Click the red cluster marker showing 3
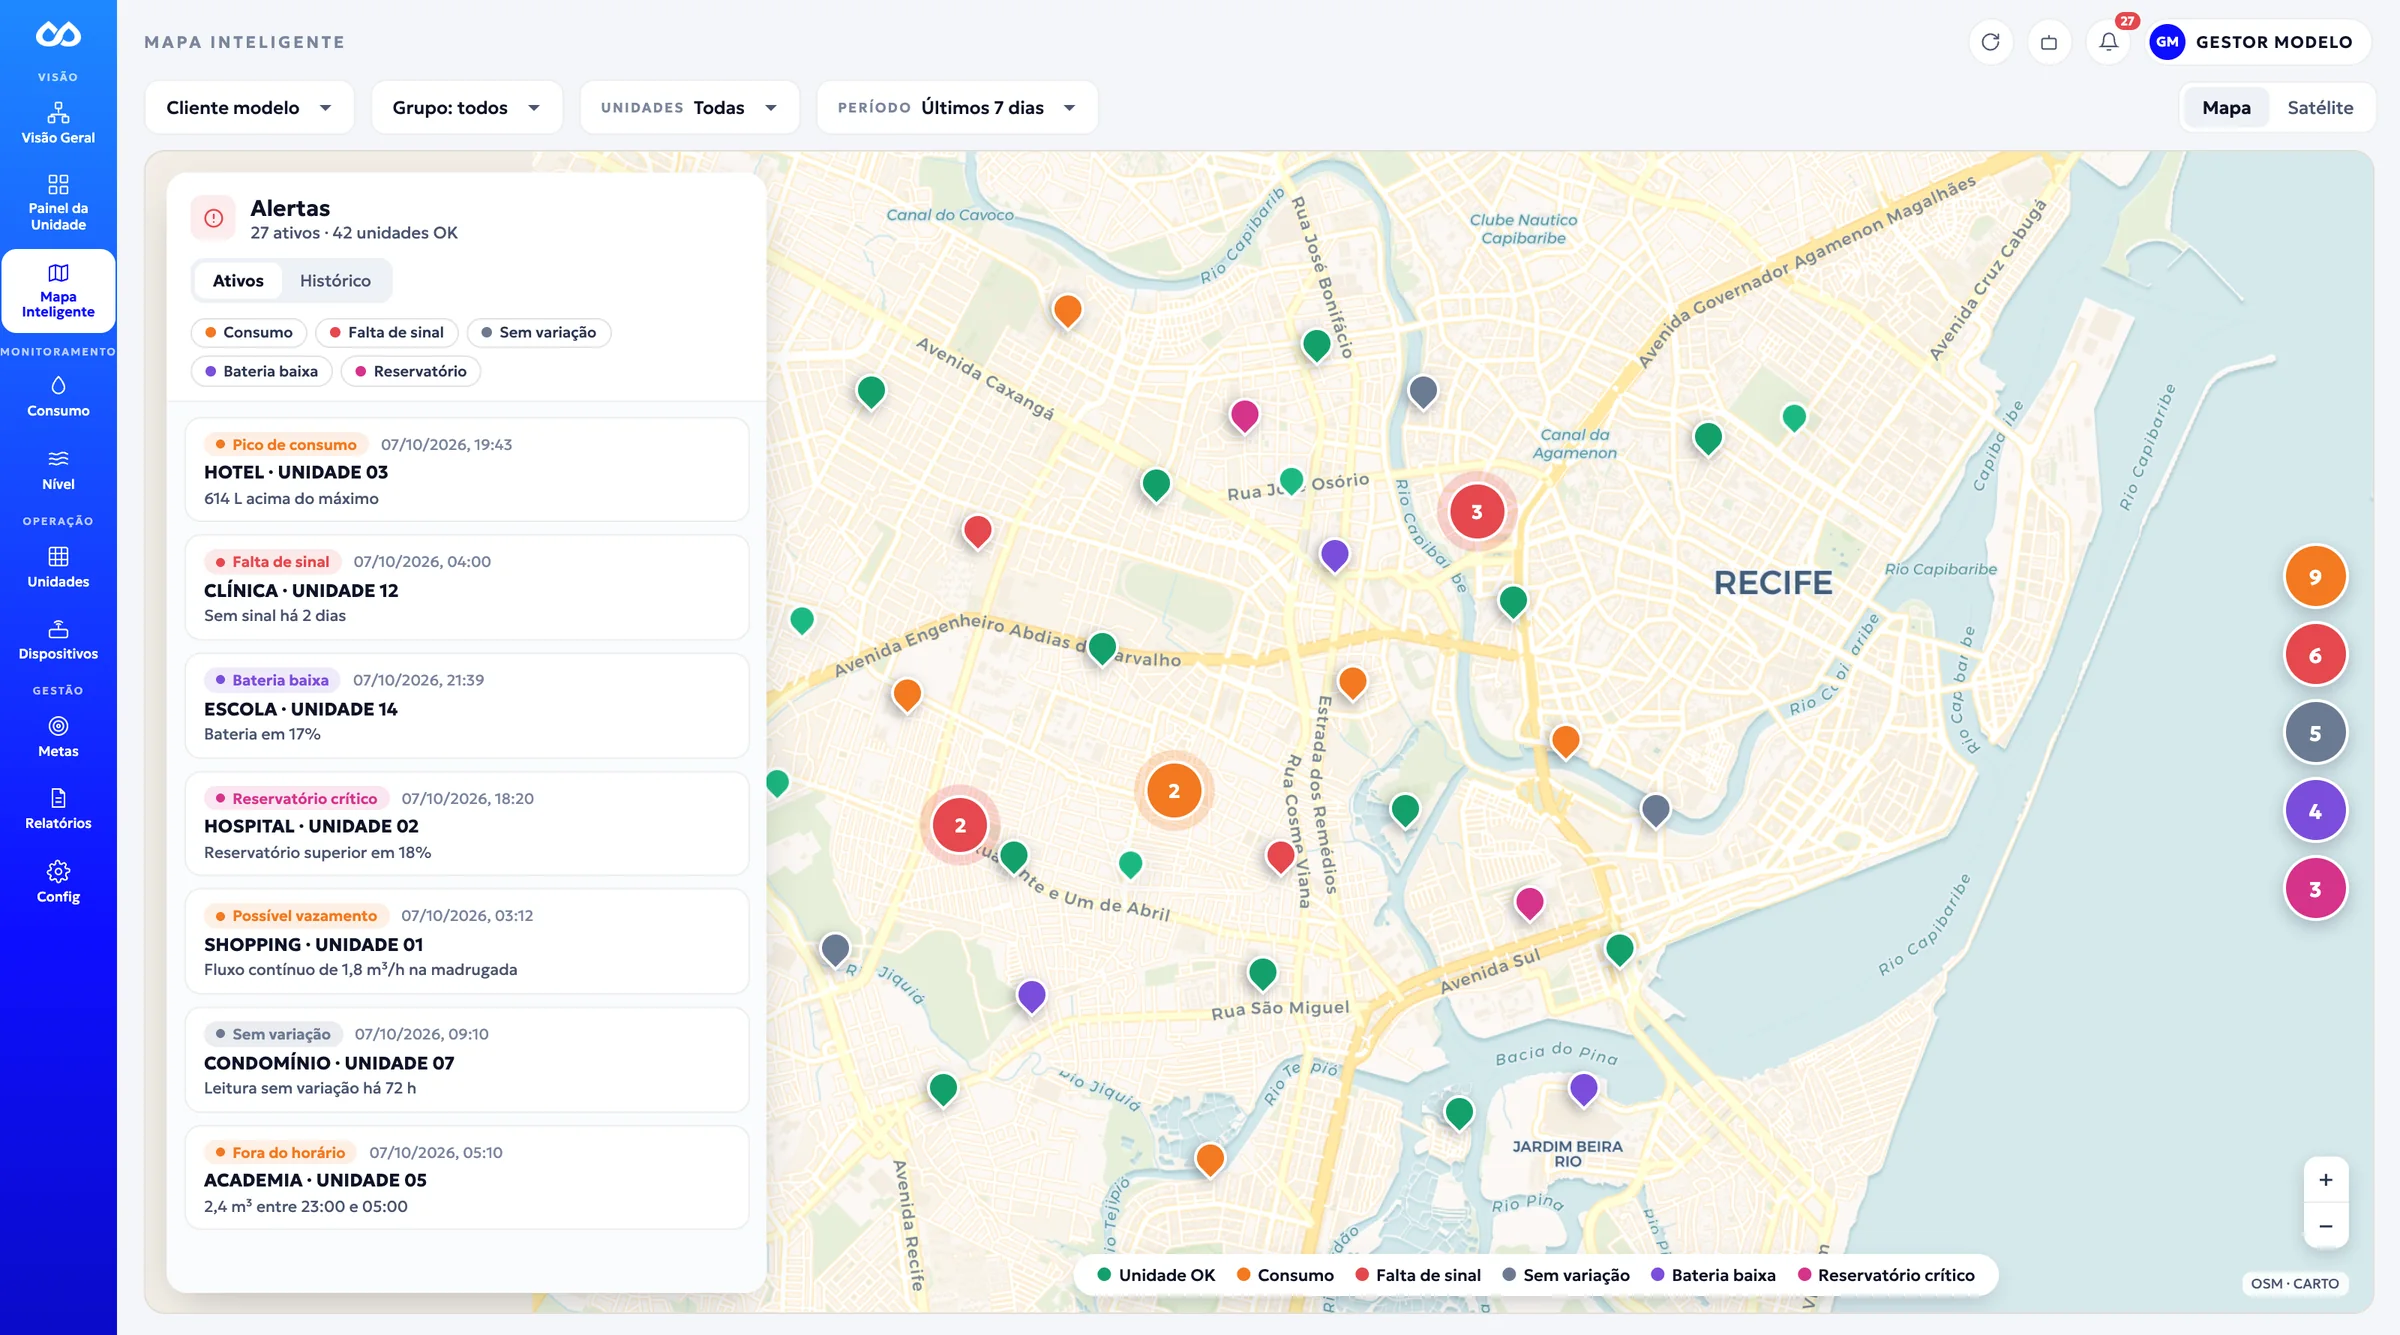 pos(1476,512)
